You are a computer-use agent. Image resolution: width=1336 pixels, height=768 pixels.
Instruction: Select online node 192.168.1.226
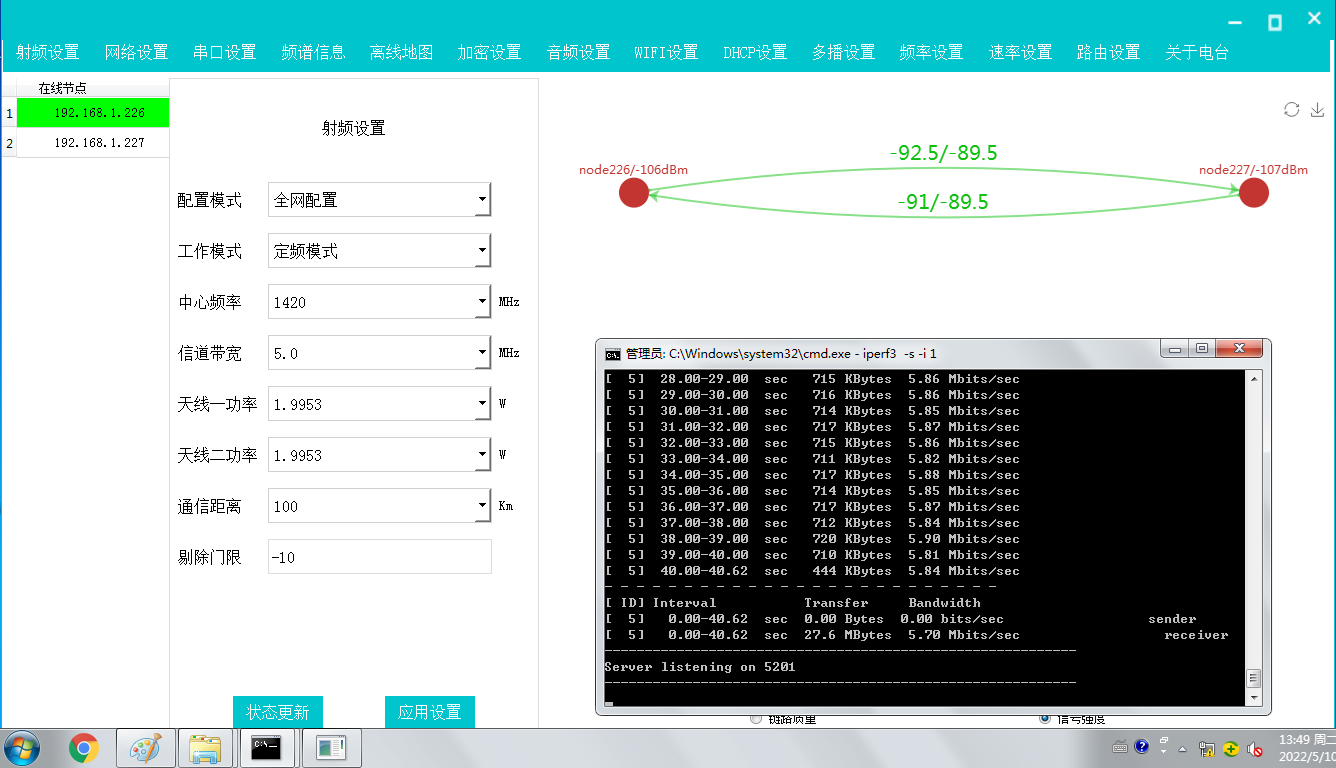[93, 113]
